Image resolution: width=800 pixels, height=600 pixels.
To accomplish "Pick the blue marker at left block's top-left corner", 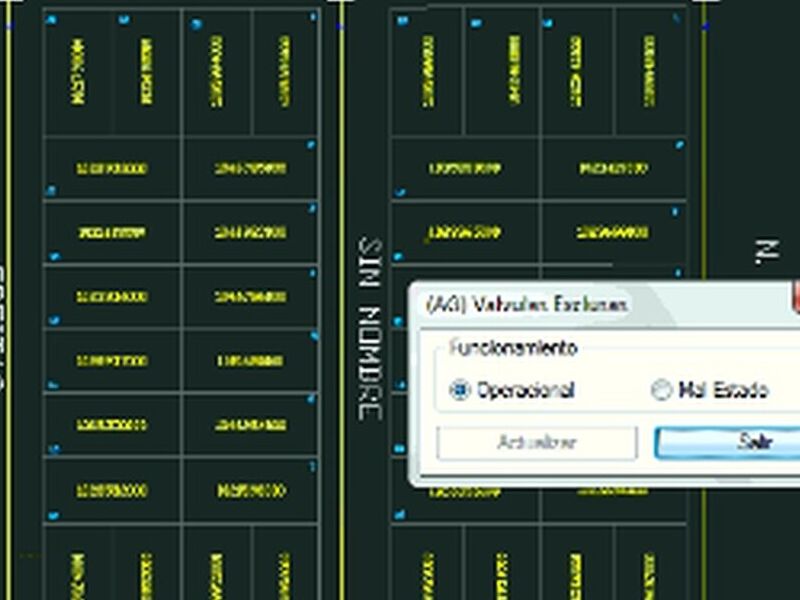I will coord(52,21).
